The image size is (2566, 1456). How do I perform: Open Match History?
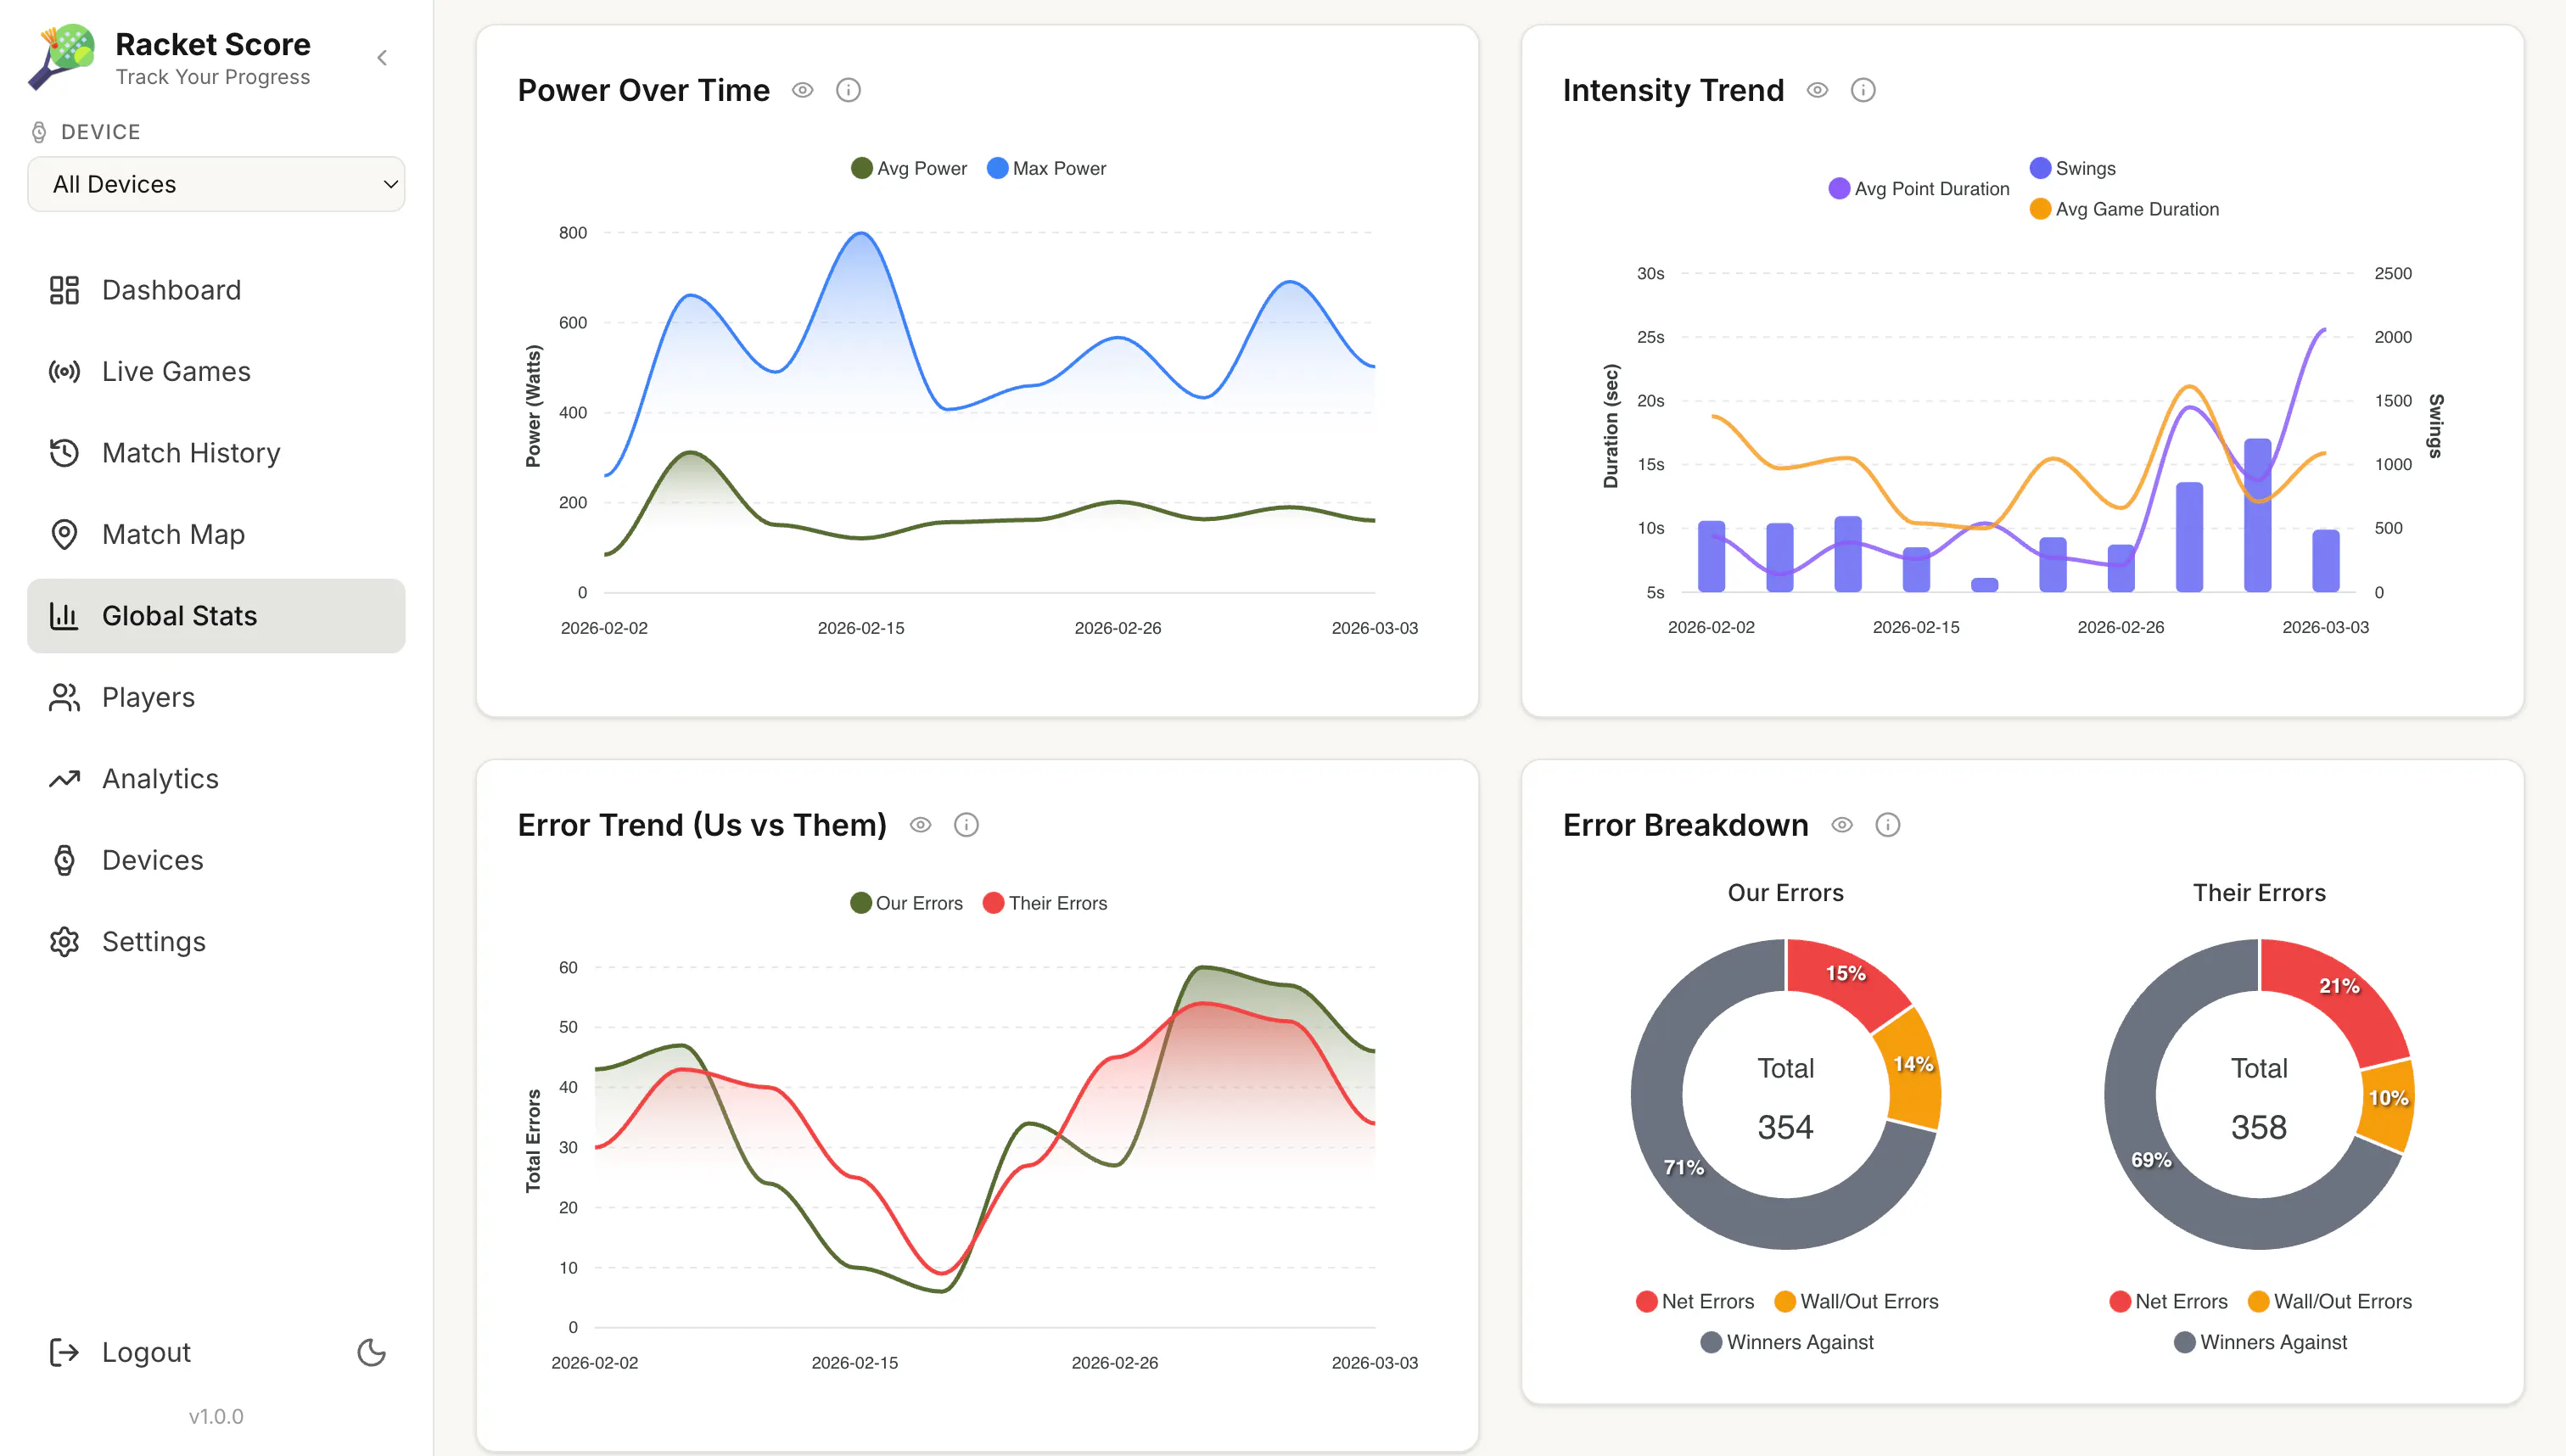[216, 453]
